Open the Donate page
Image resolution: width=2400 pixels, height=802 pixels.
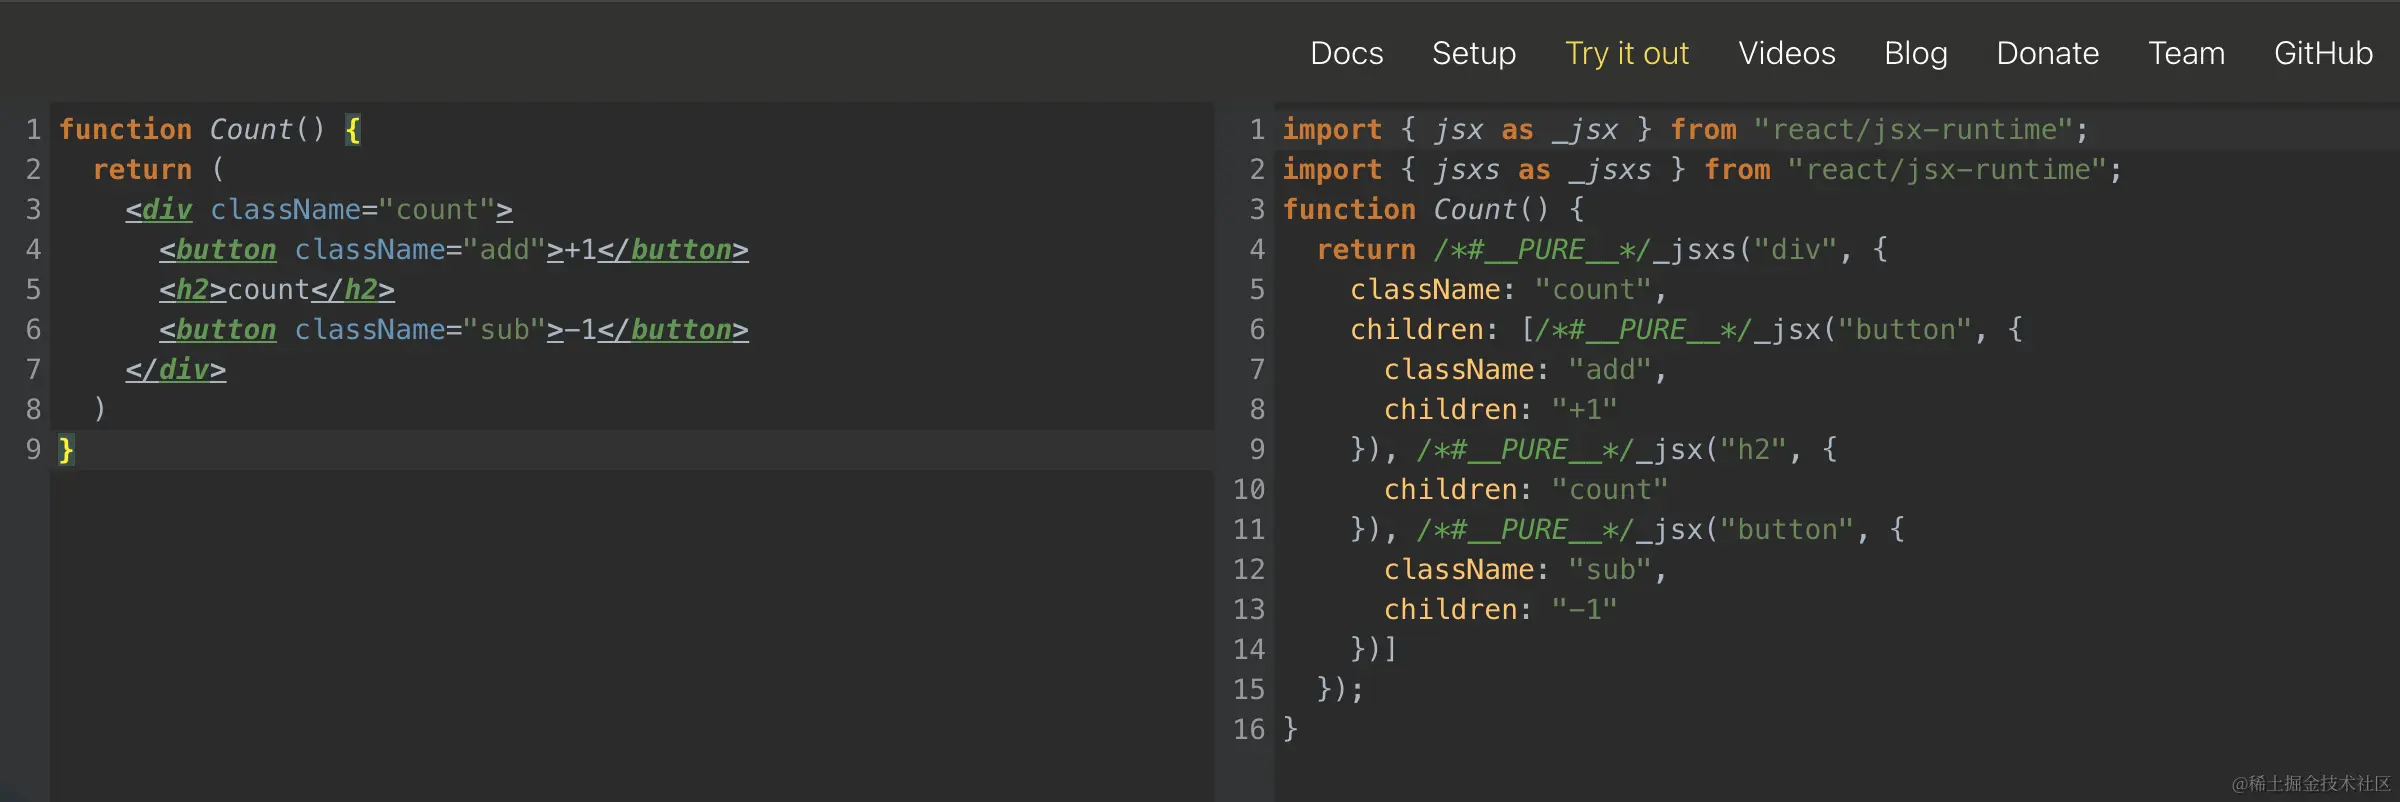pos(2048,53)
